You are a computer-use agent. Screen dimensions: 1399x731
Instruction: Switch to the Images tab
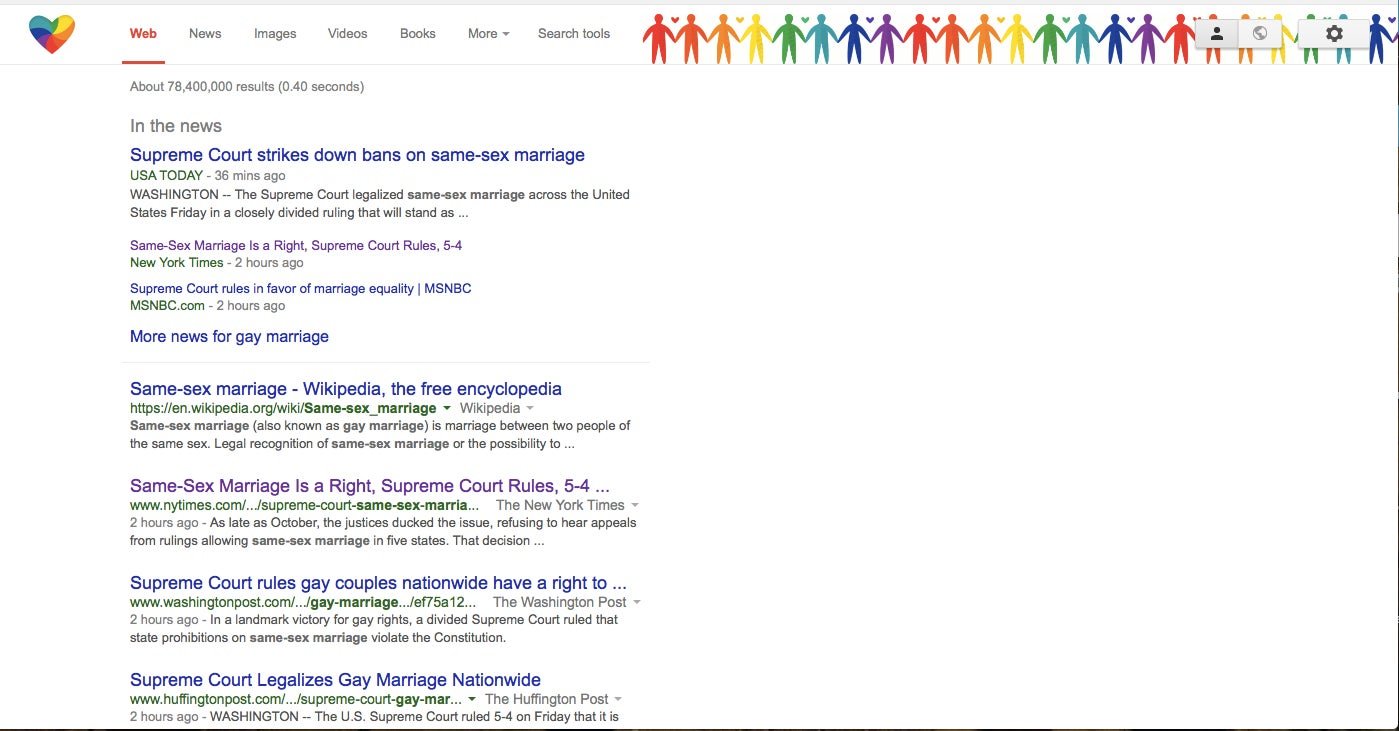(275, 33)
